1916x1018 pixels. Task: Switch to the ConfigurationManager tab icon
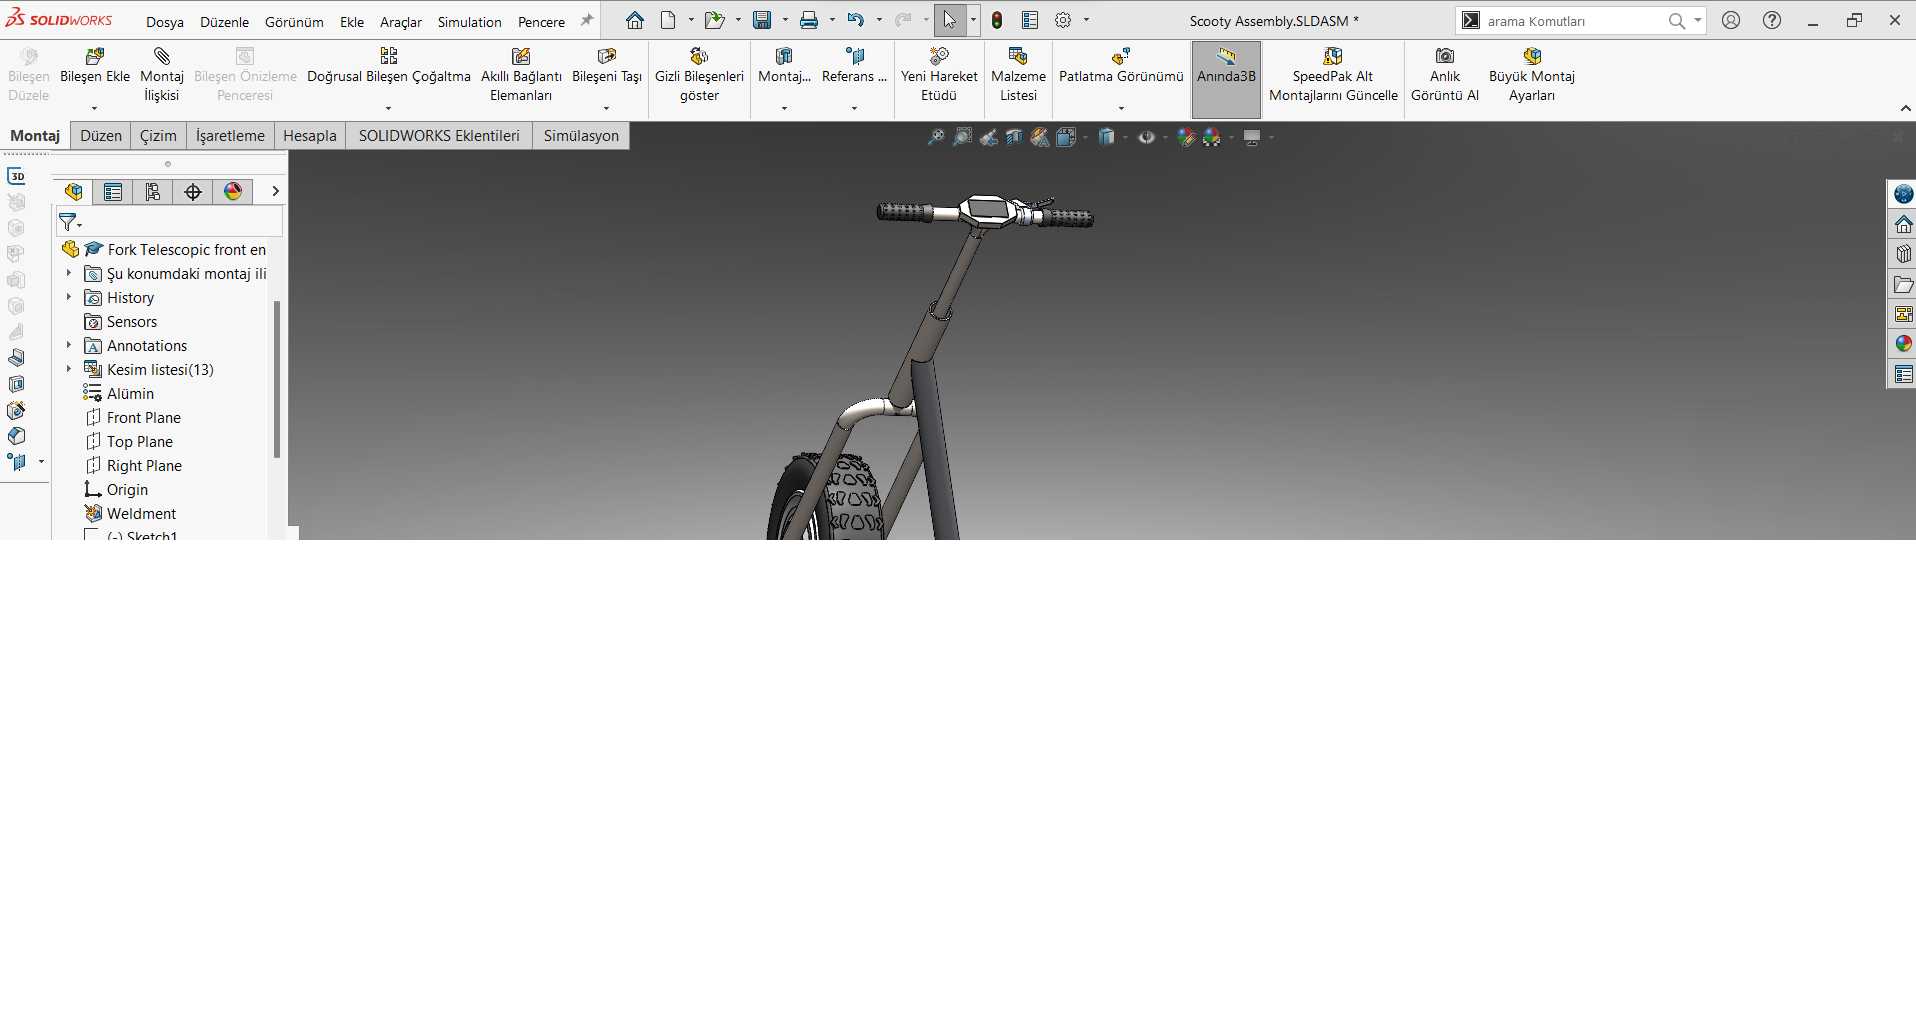(153, 192)
